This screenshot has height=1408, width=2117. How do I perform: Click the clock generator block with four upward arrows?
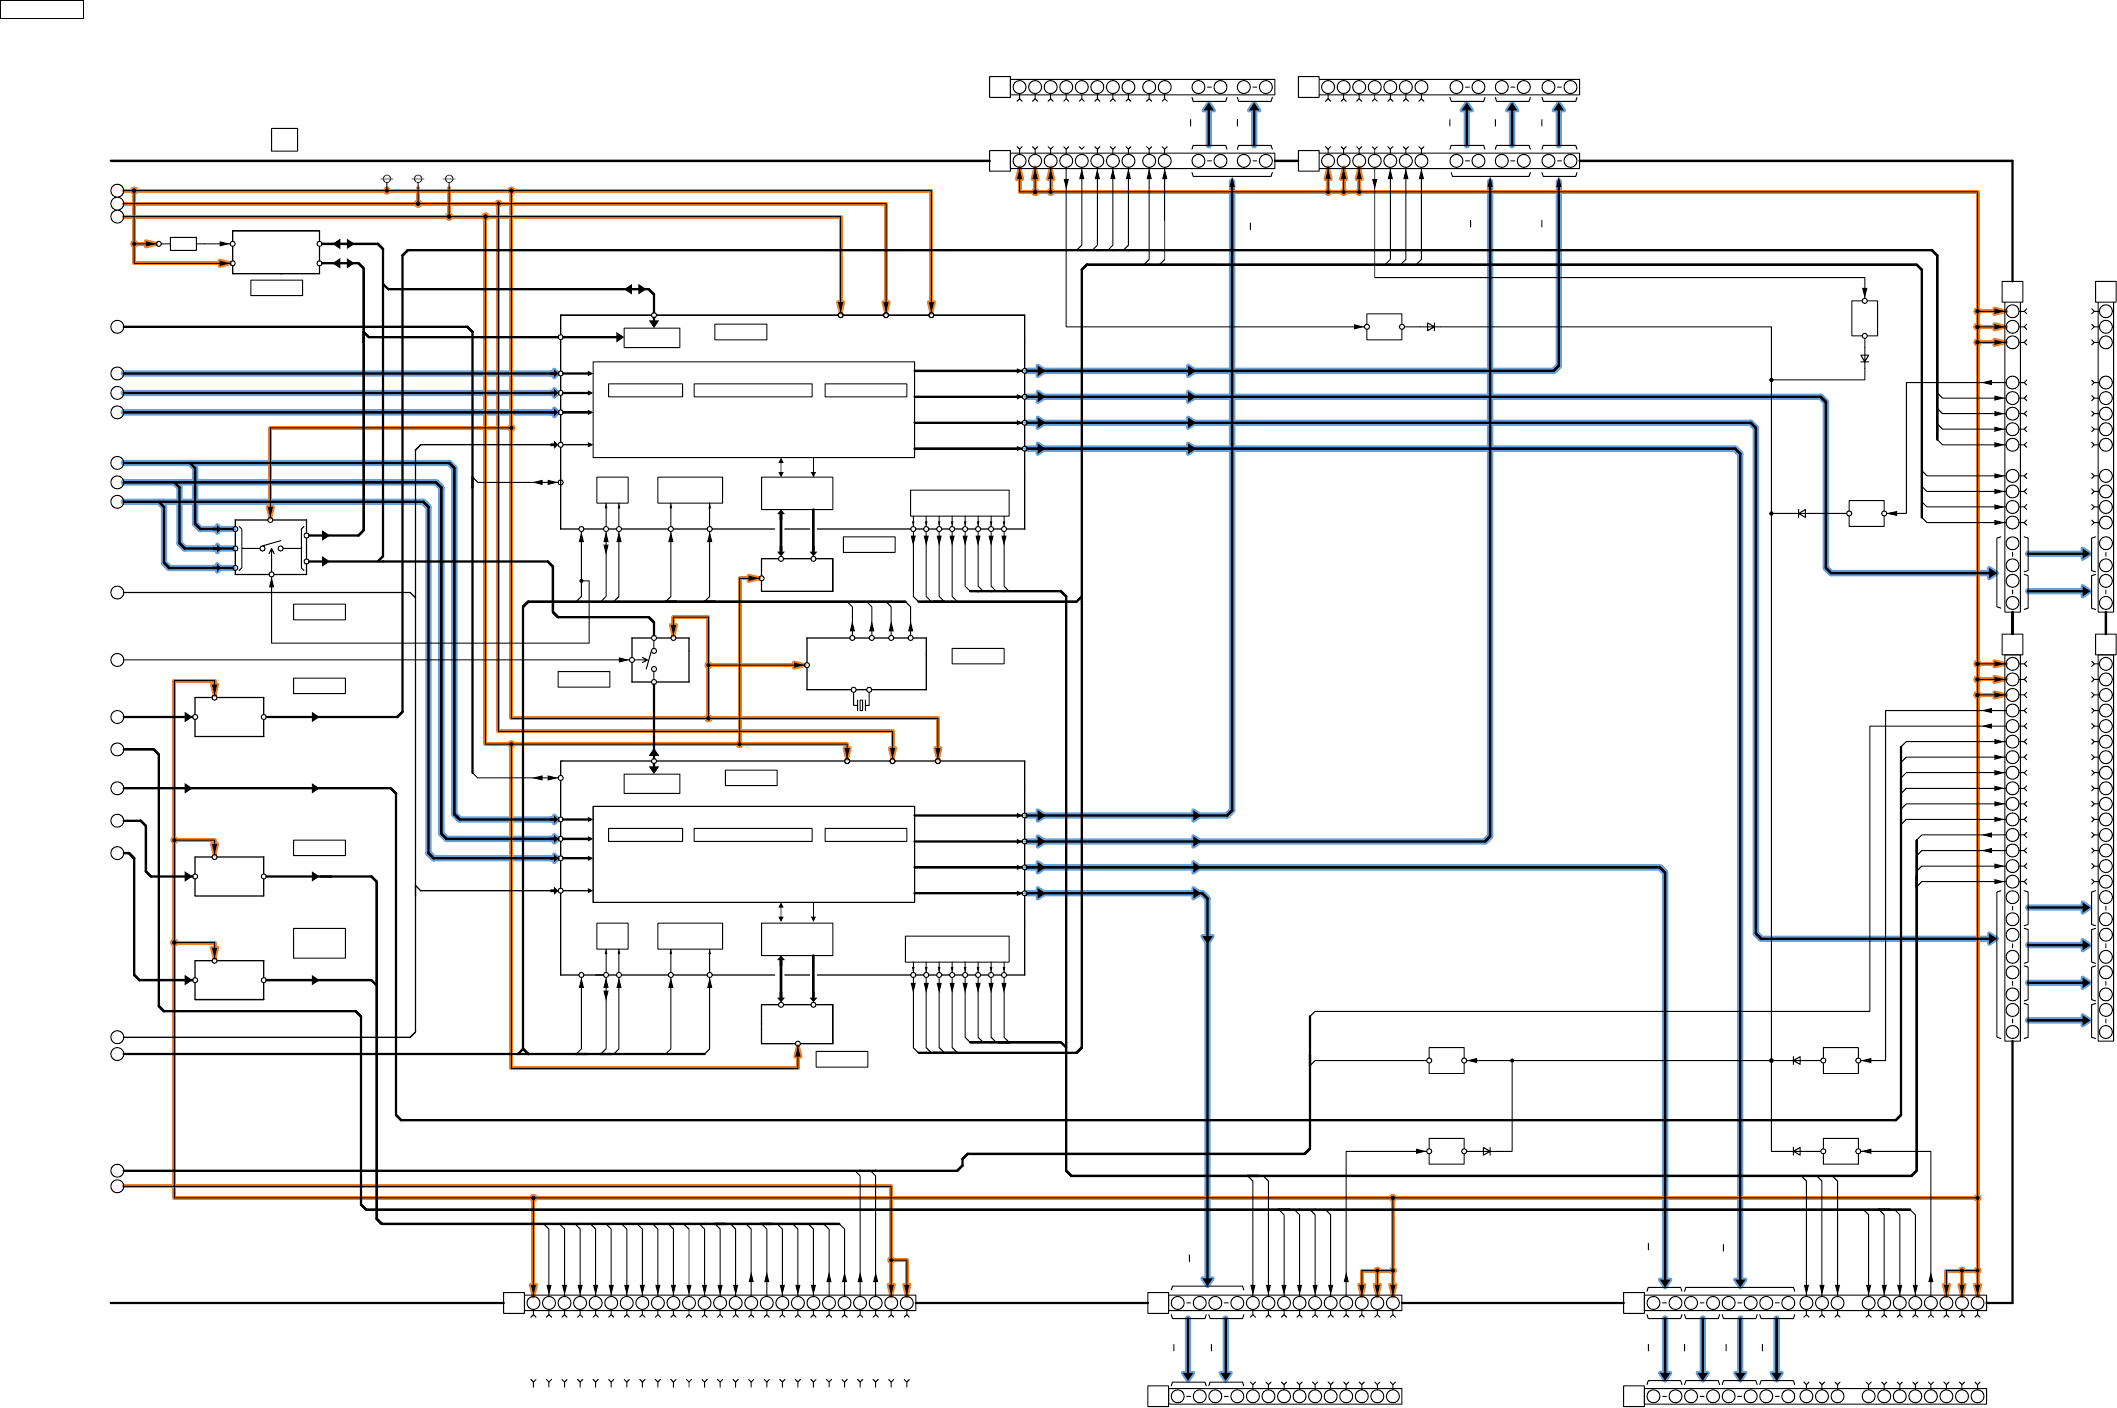[866, 663]
